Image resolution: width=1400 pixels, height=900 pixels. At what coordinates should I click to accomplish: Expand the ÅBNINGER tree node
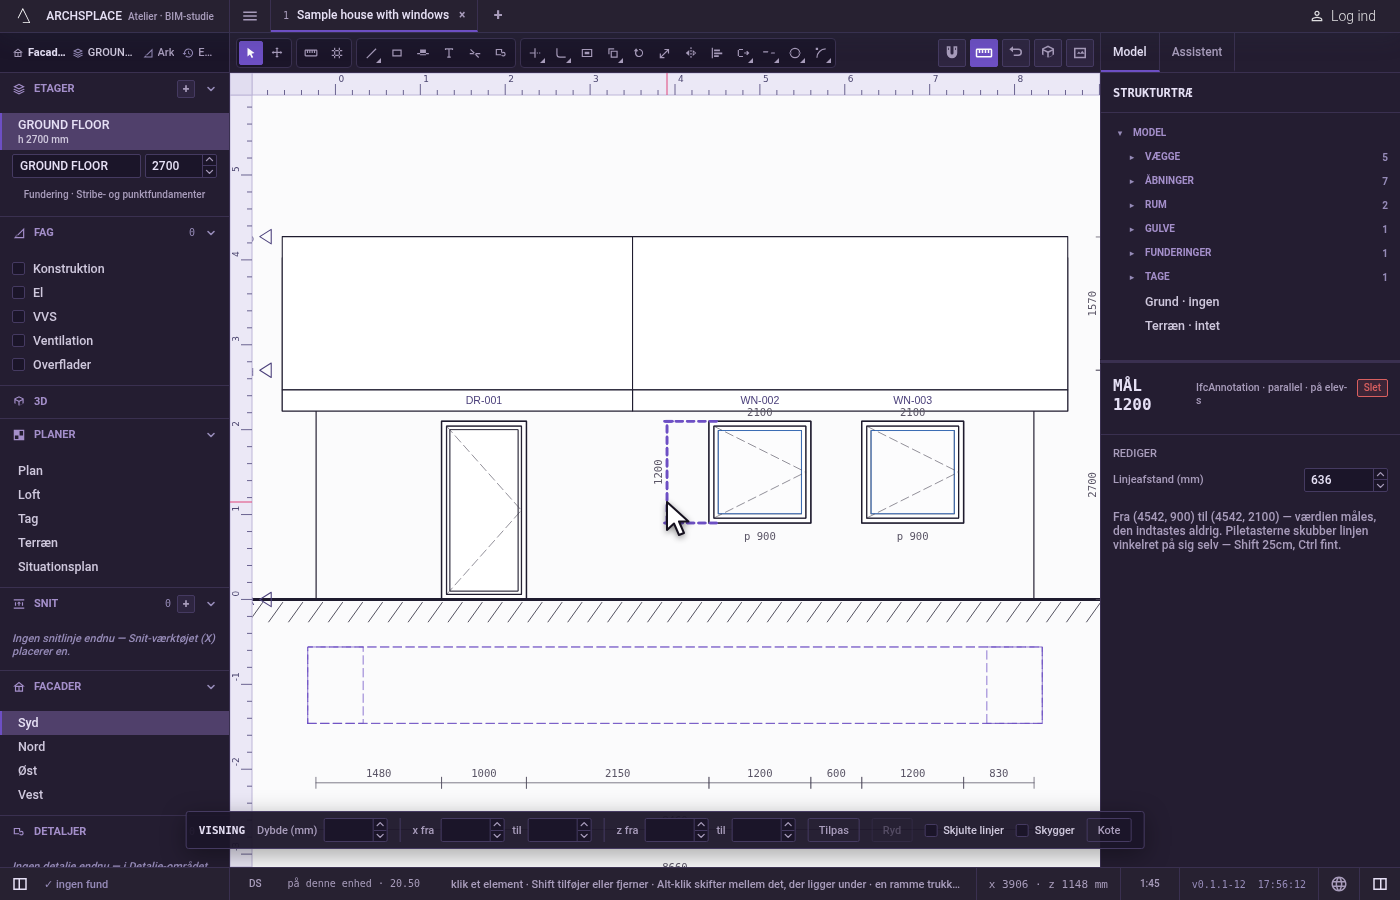pyautogui.click(x=1132, y=181)
